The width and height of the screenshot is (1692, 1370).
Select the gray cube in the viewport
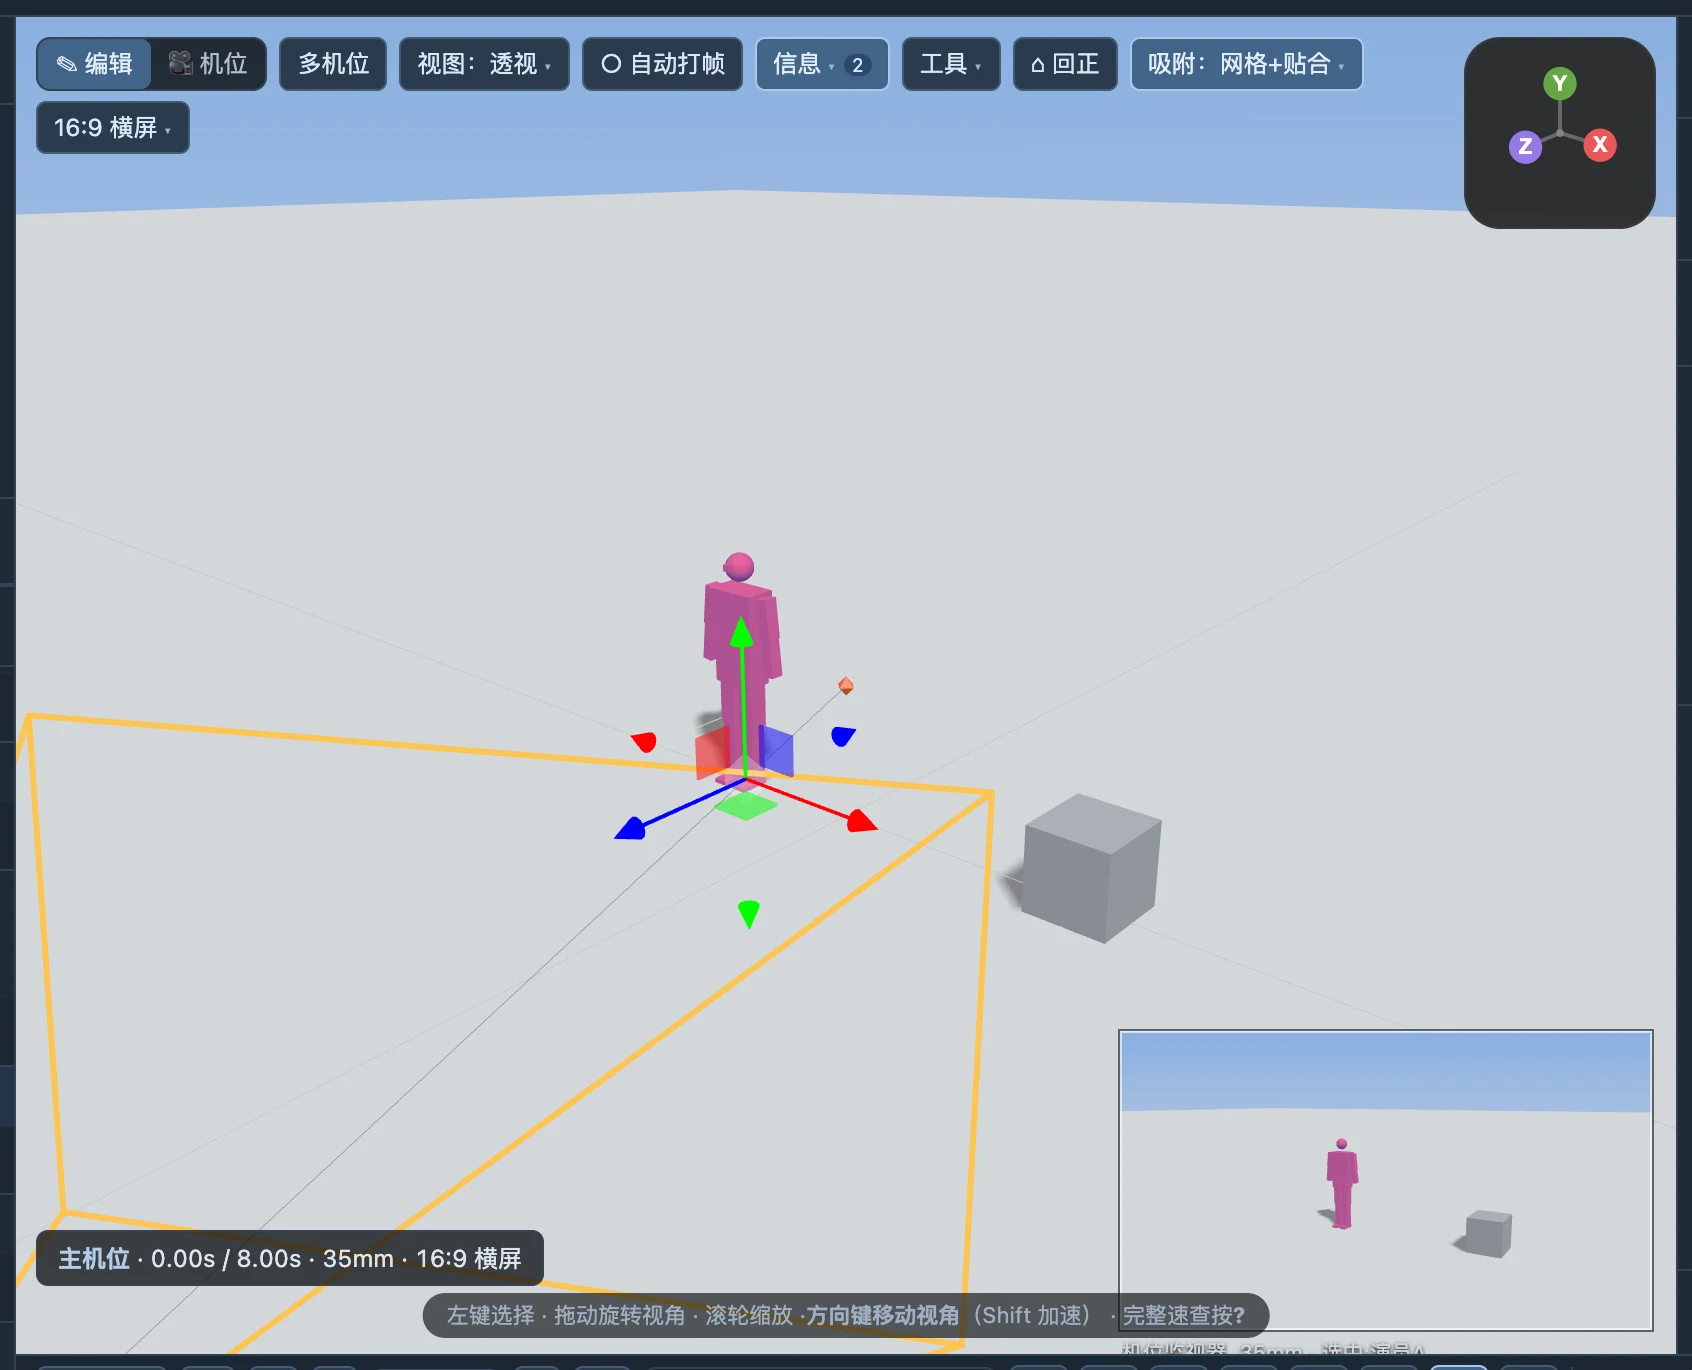click(1092, 868)
